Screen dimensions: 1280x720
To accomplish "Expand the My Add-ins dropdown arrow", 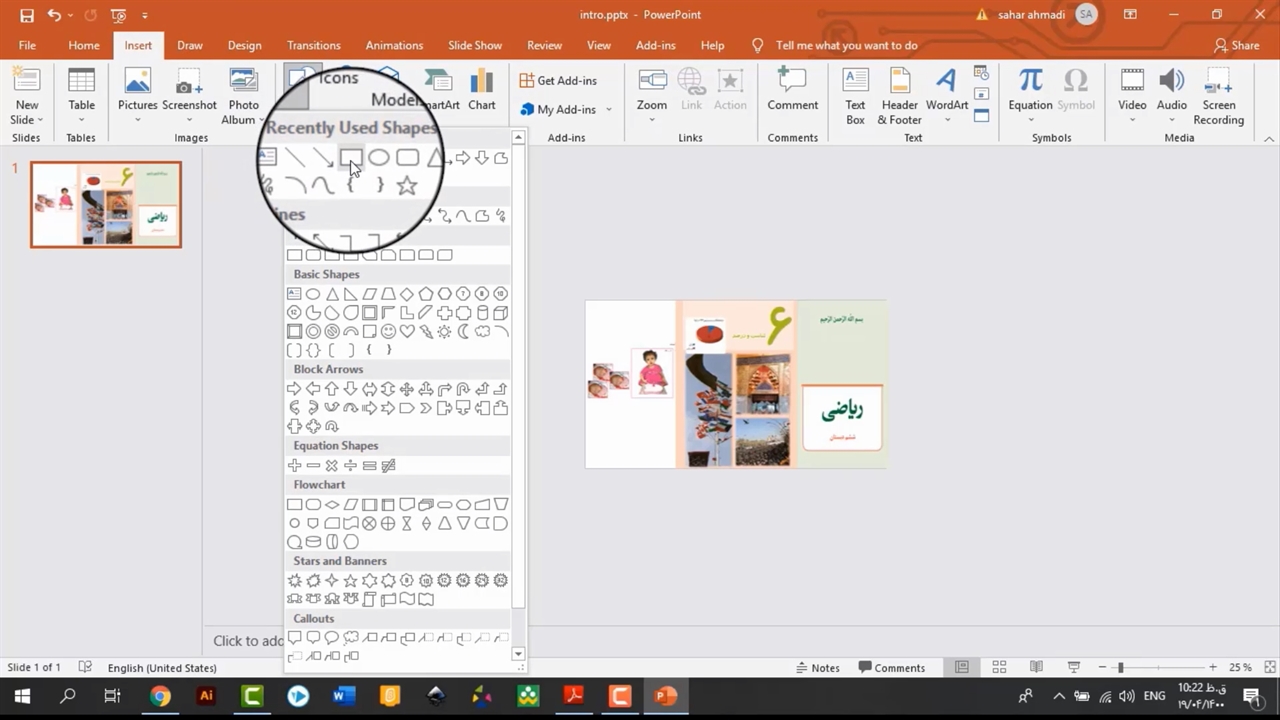I will click(x=608, y=110).
